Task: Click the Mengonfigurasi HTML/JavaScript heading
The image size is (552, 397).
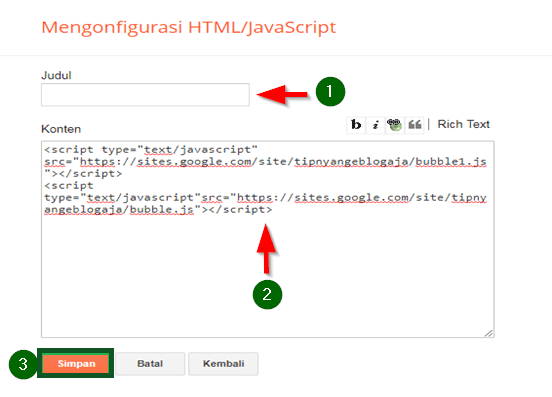Action: pos(189,27)
